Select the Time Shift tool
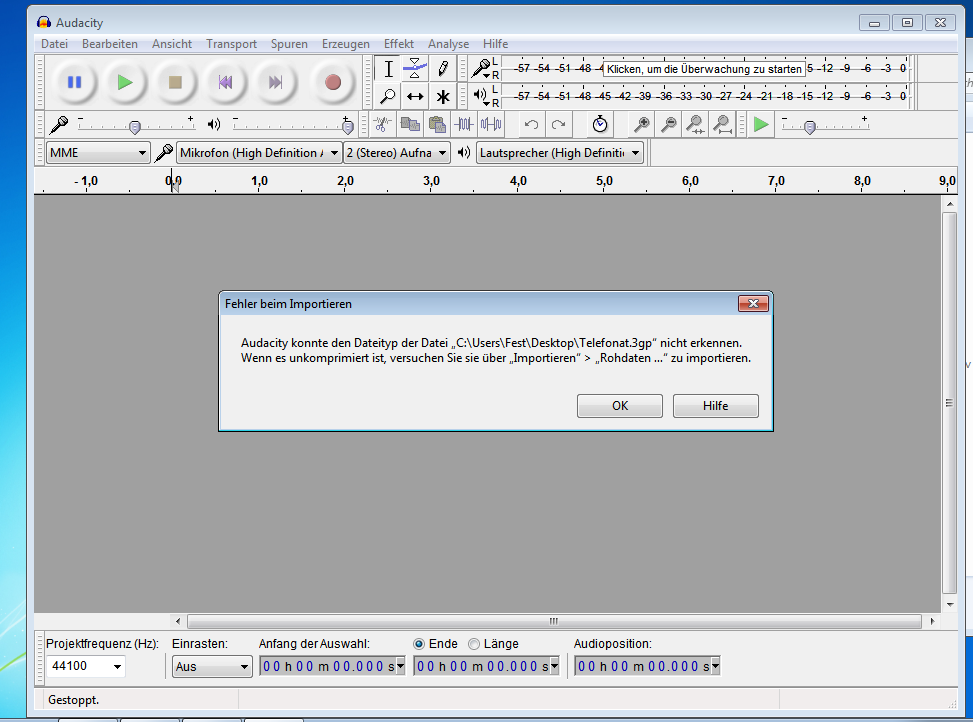This screenshot has width=973, height=722. tap(415, 96)
